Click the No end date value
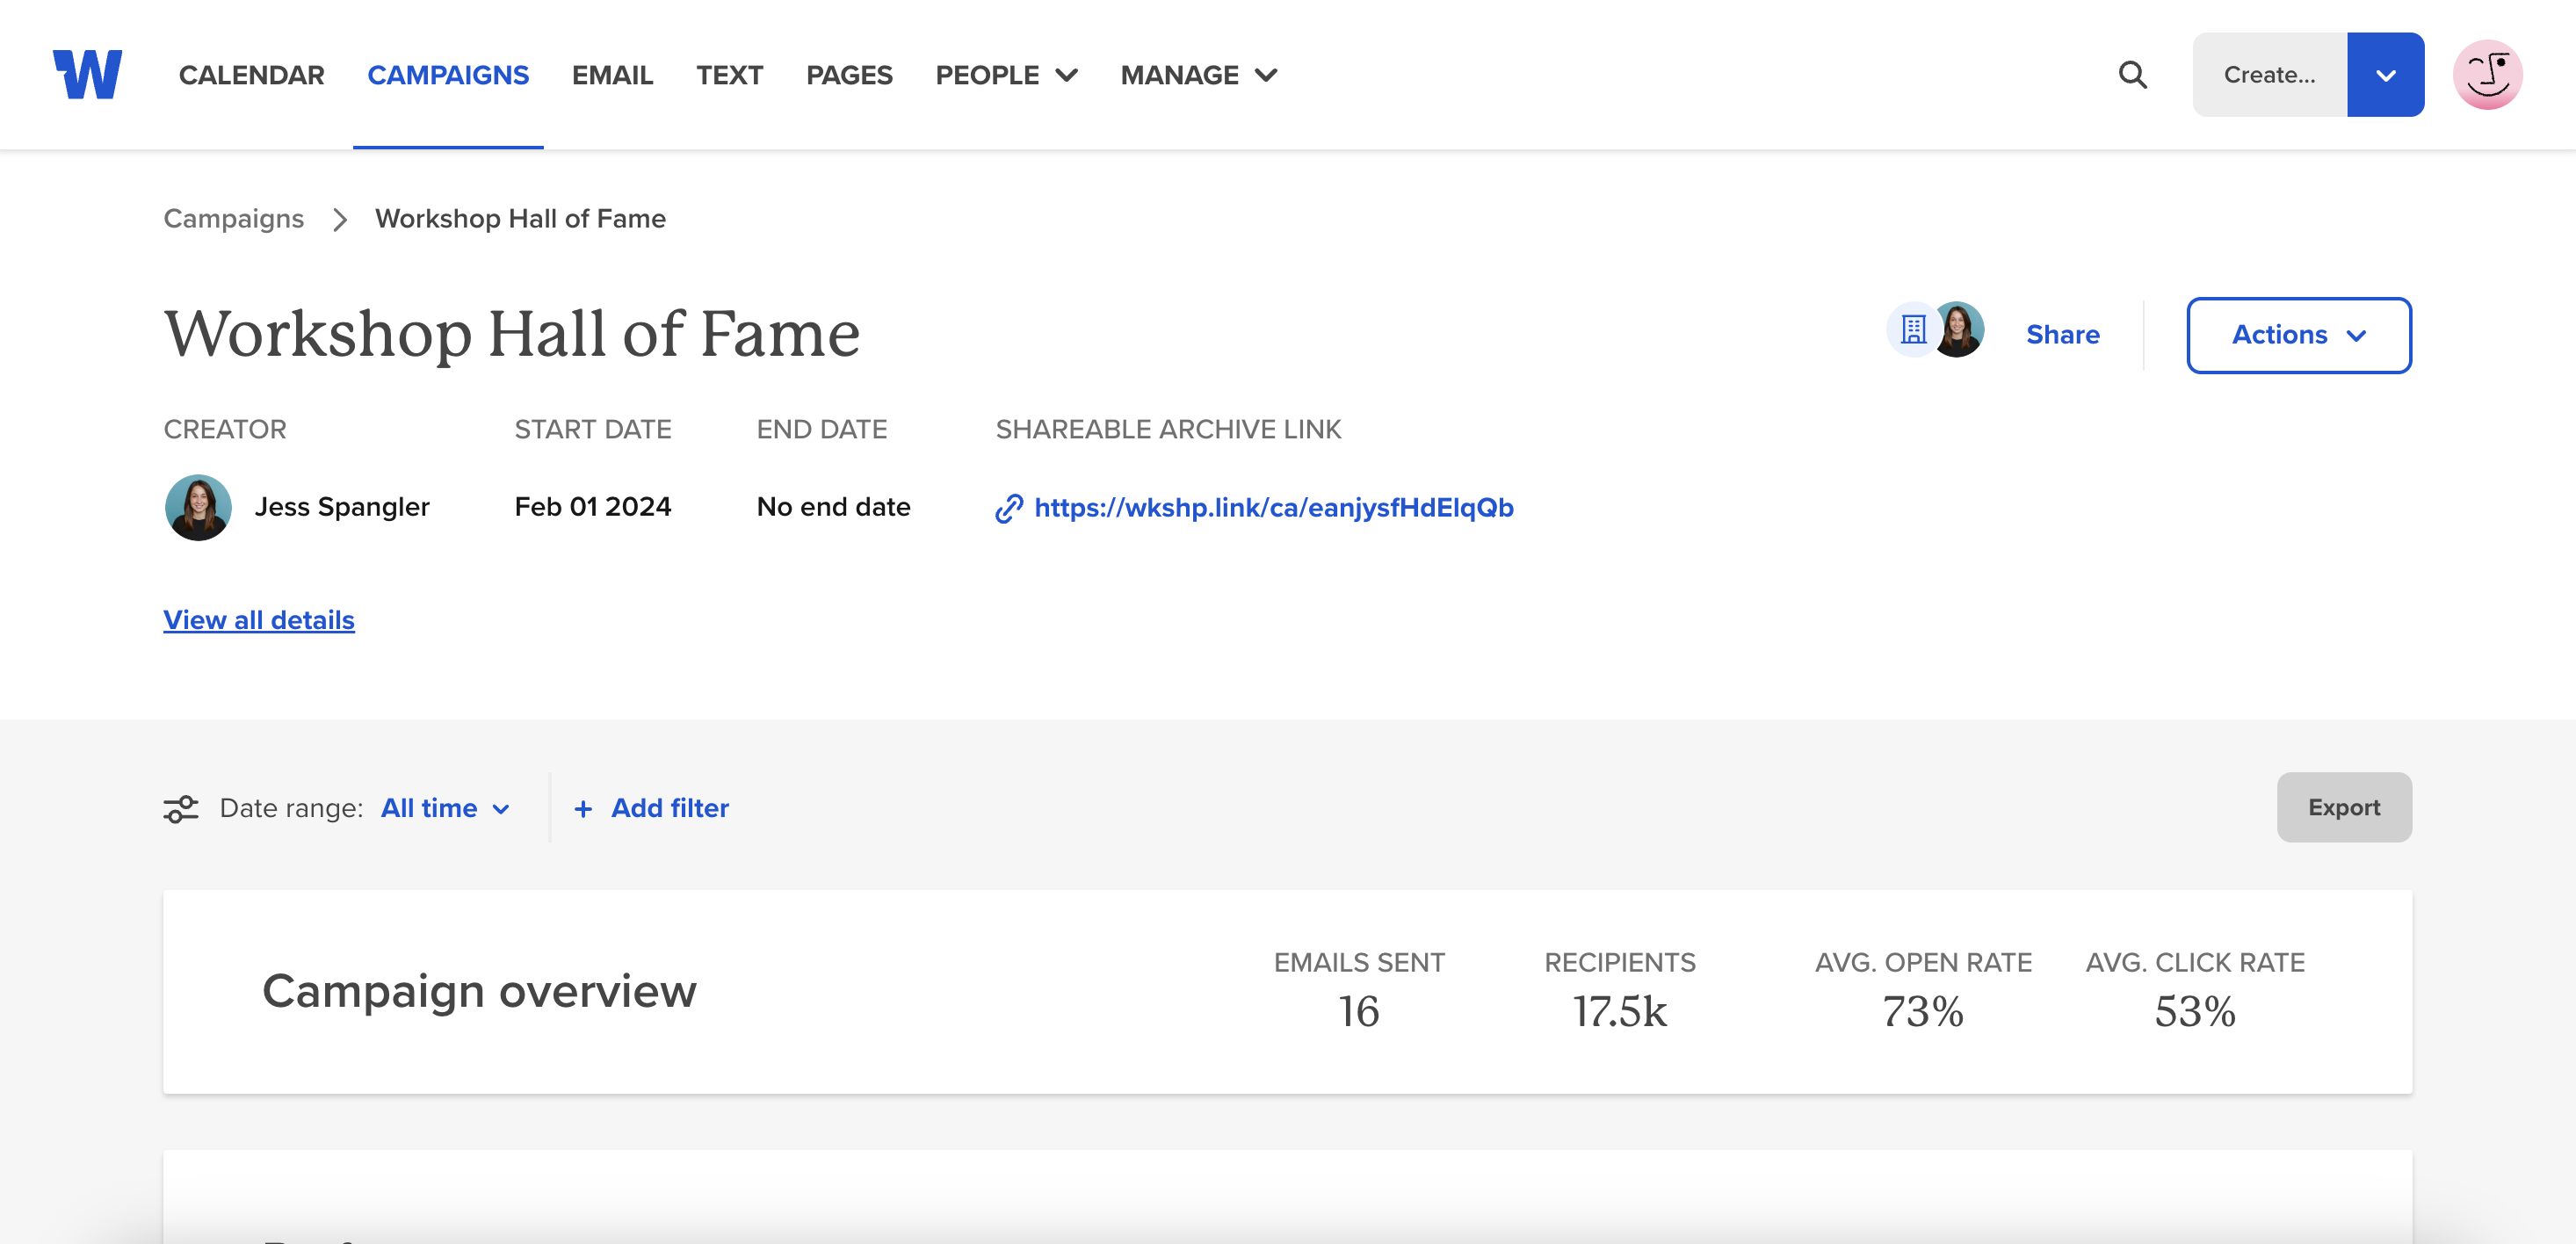This screenshot has width=2576, height=1244. [x=833, y=507]
